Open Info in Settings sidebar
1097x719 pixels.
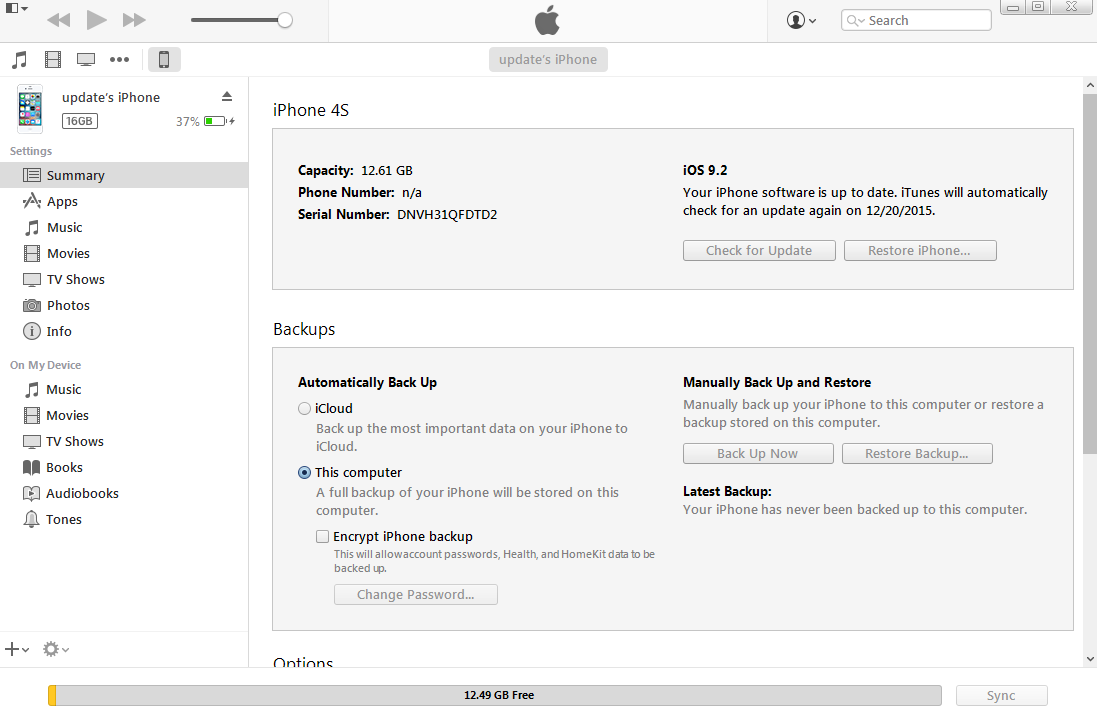pos(124,331)
